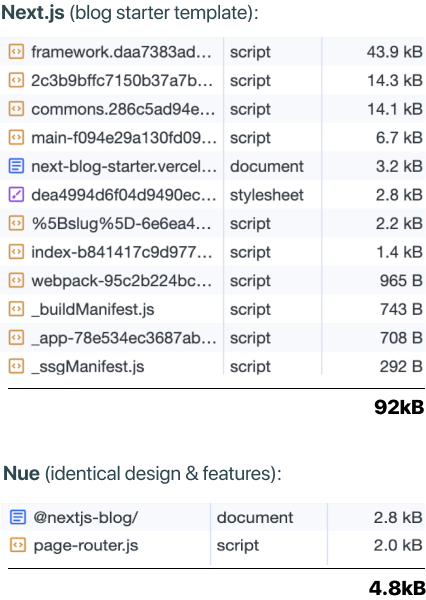Click the script icon beside framework.daa7383ad

(x=16, y=51)
